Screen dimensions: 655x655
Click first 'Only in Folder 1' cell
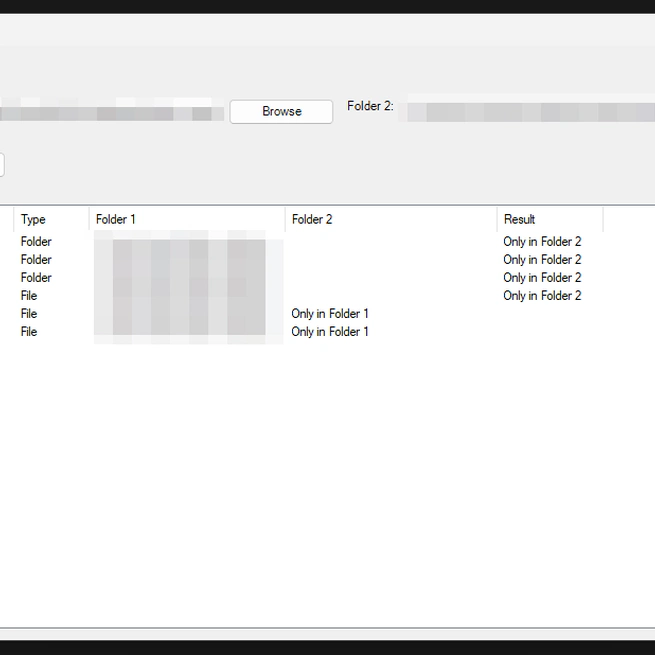click(x=330, y=313)
